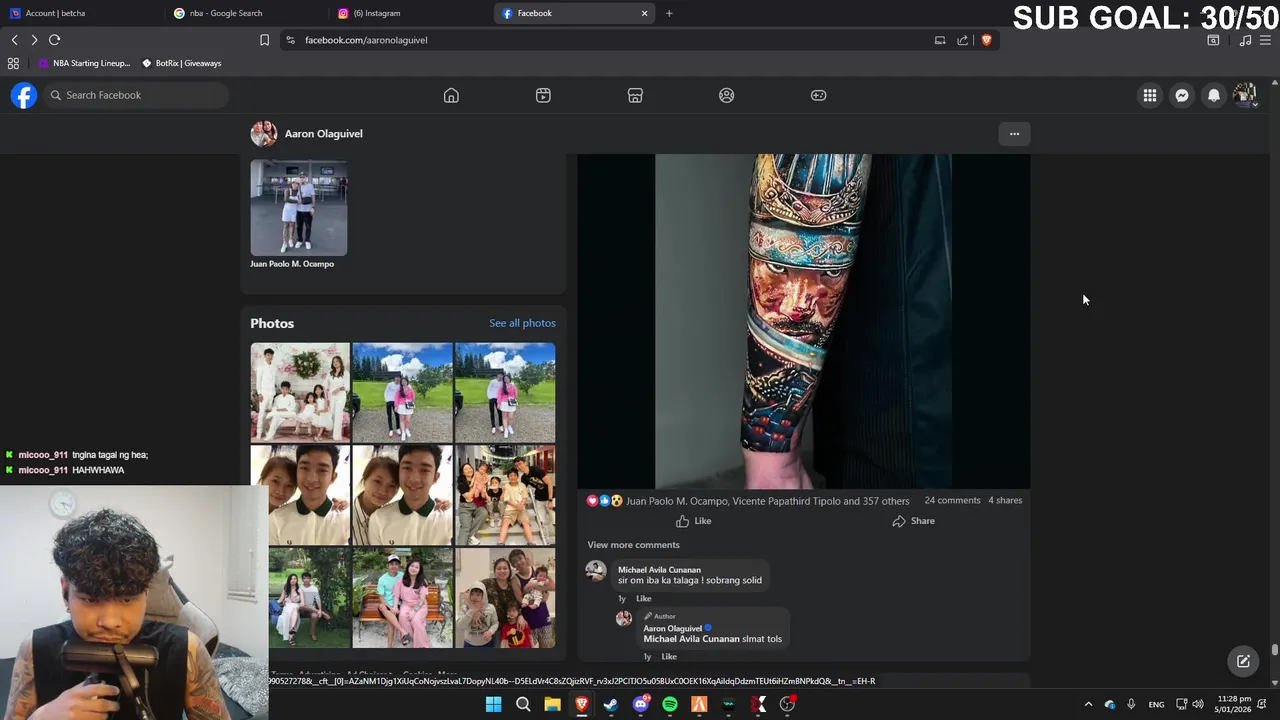Open the Facebook Reels video icon
This screenshot has width=1280, height=720.
[543, 95]
